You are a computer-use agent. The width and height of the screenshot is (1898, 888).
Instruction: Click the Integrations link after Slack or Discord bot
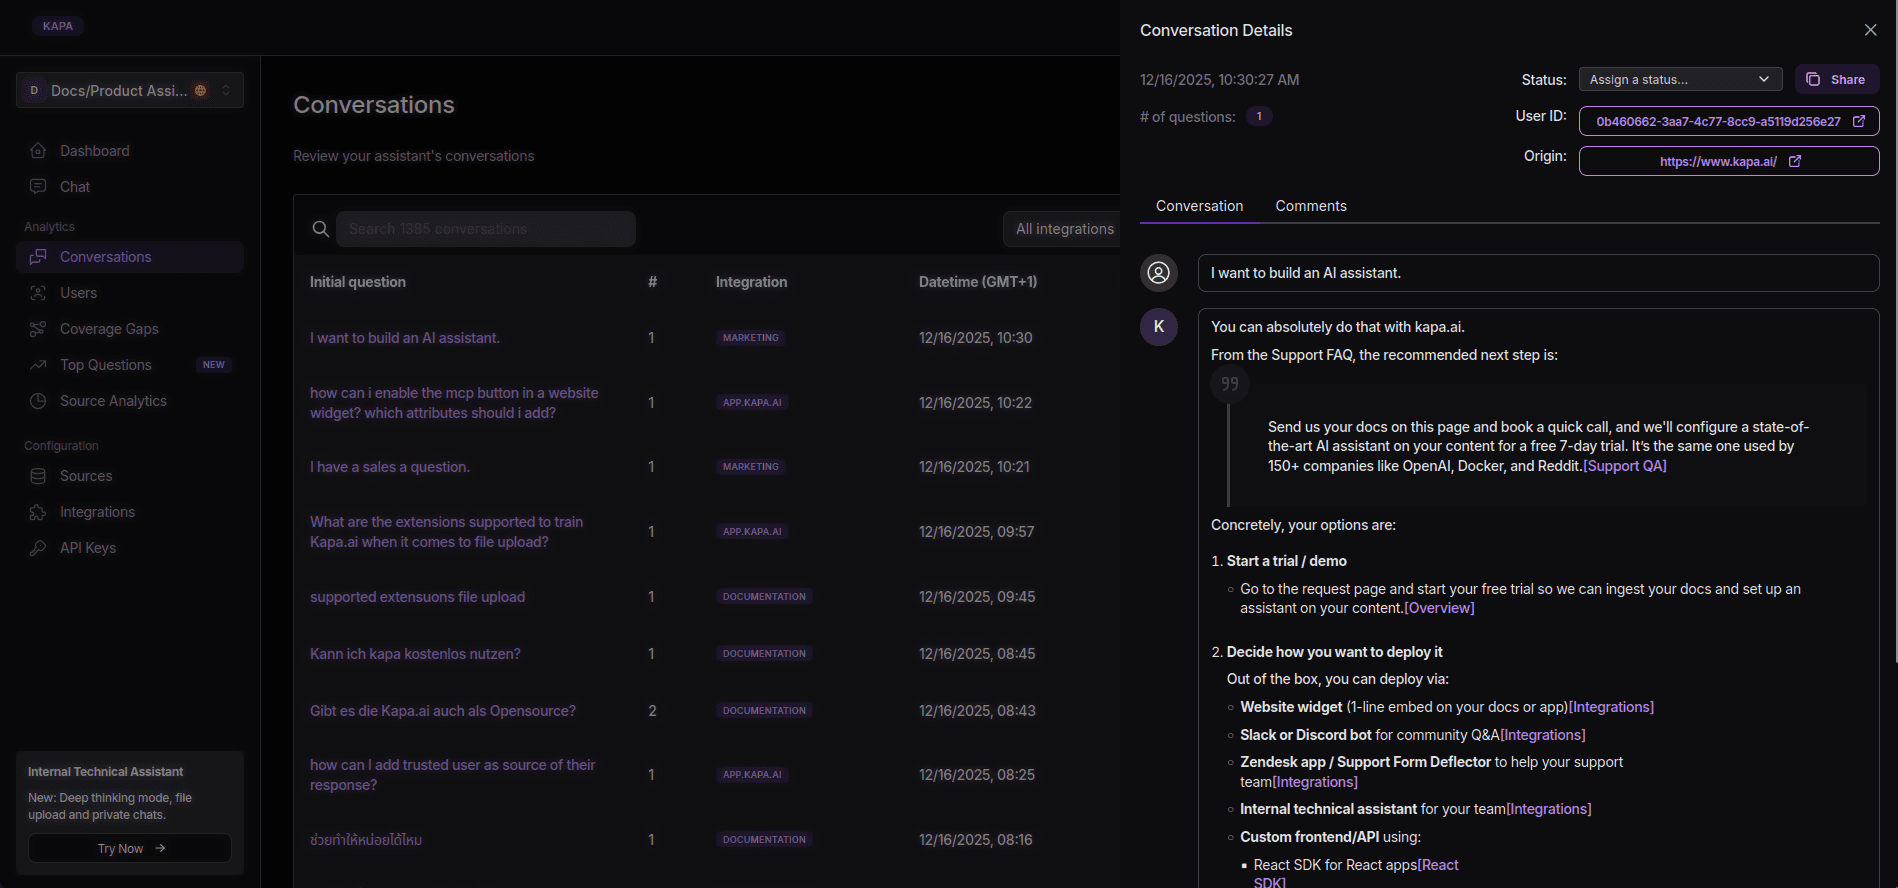(x=1543, y=735)
